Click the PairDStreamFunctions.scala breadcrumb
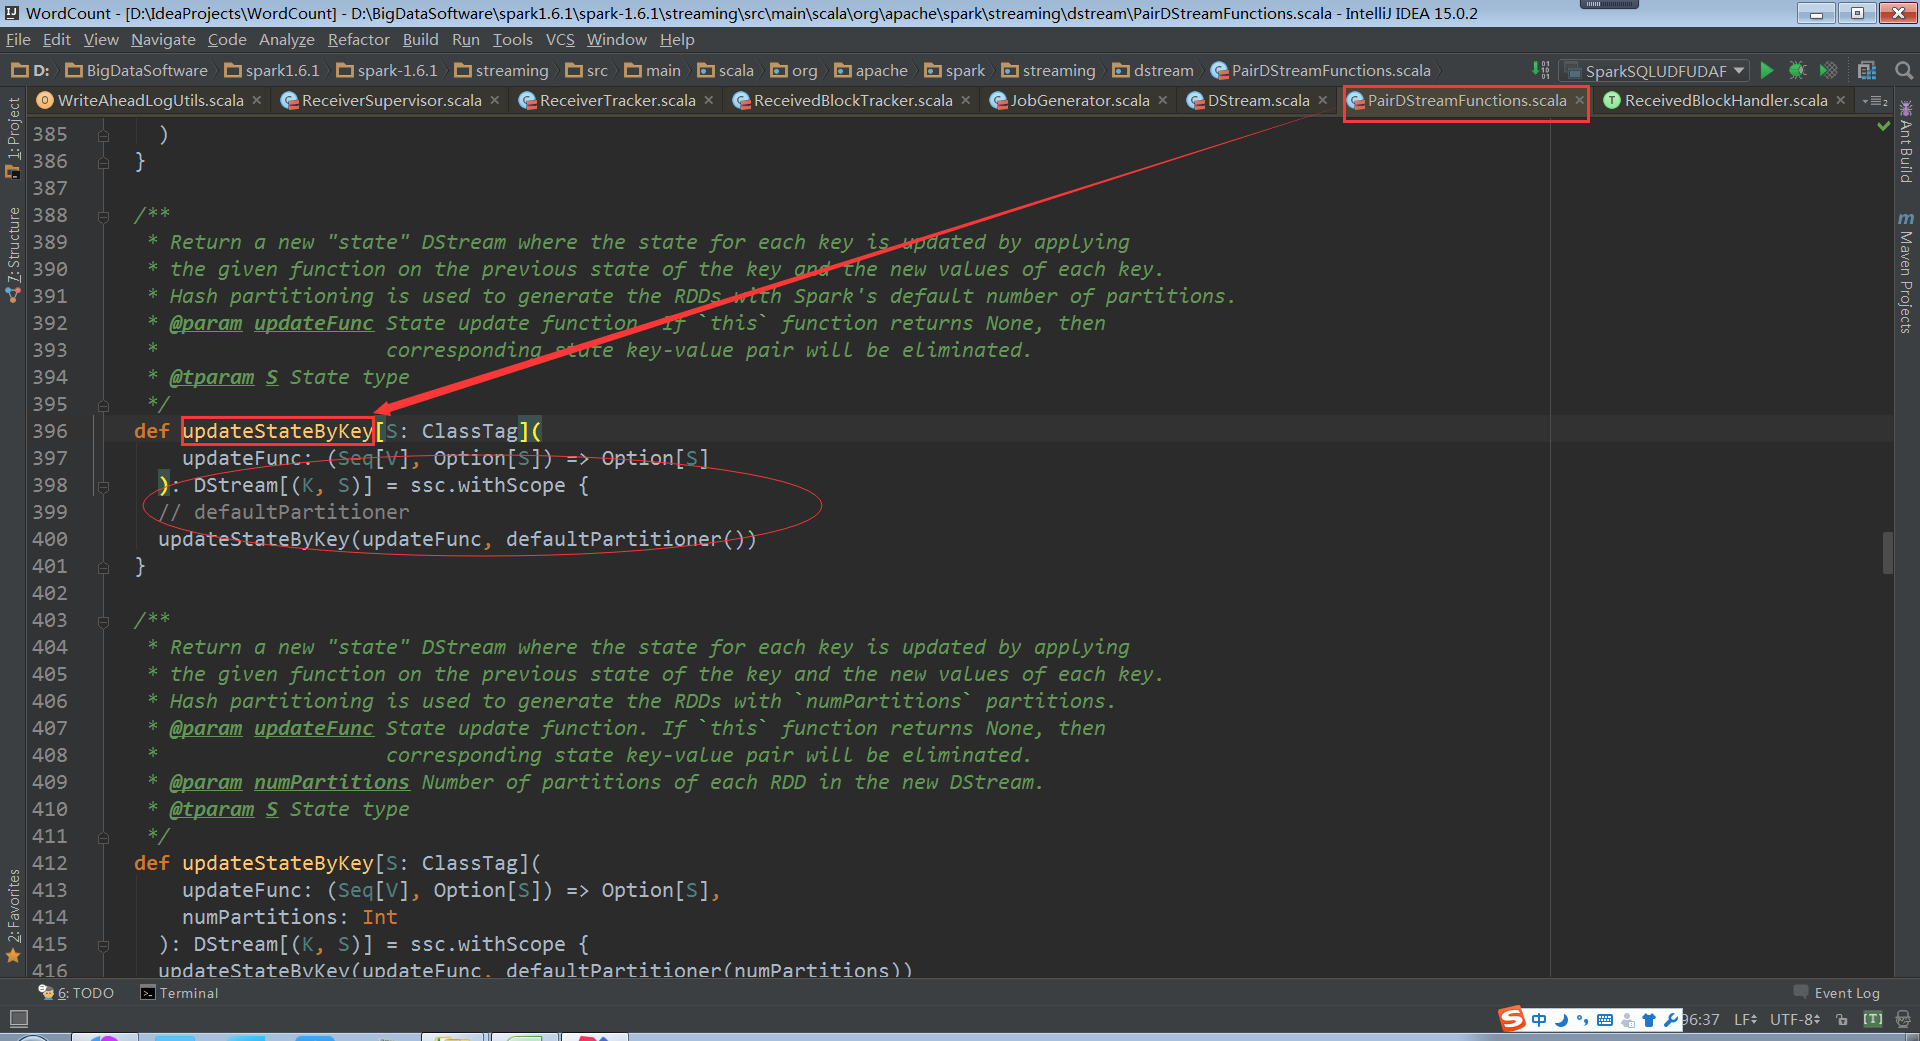Screen dimensions: 1920x1041 click(1321, 70)
